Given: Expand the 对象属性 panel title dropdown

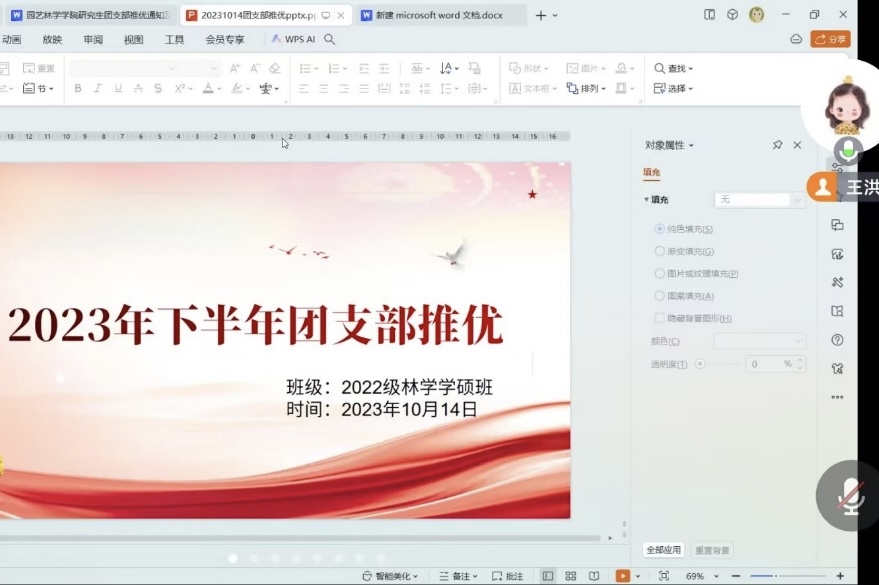Looking at the screenshot, I should click(690, 146).
